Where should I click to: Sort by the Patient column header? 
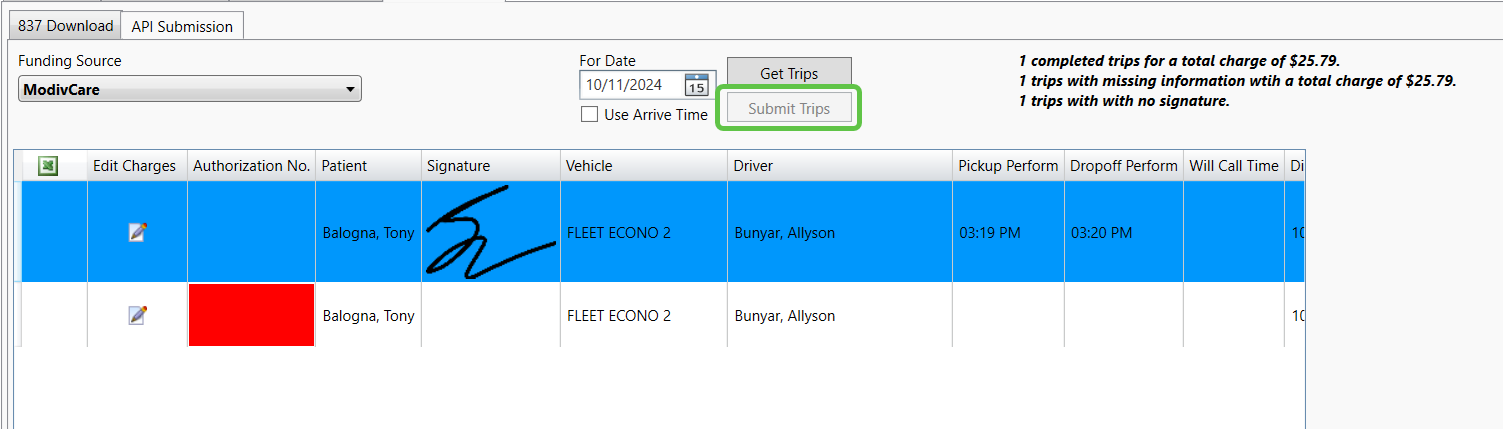345,166
